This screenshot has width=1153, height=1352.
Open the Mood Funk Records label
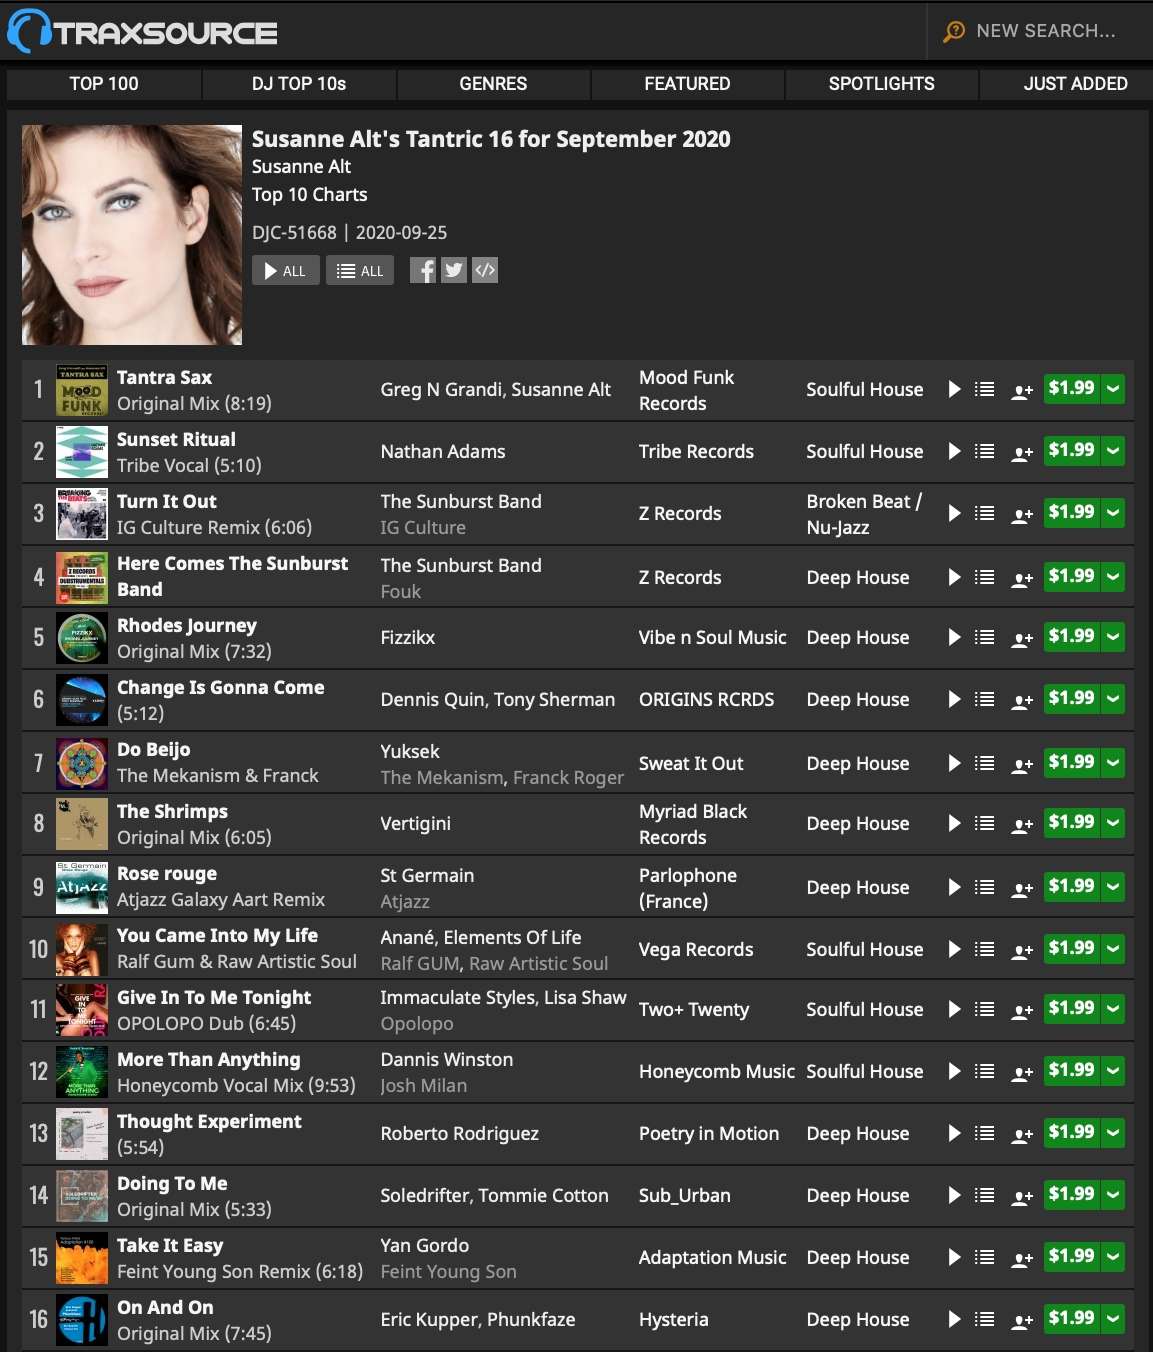[686, 390]
